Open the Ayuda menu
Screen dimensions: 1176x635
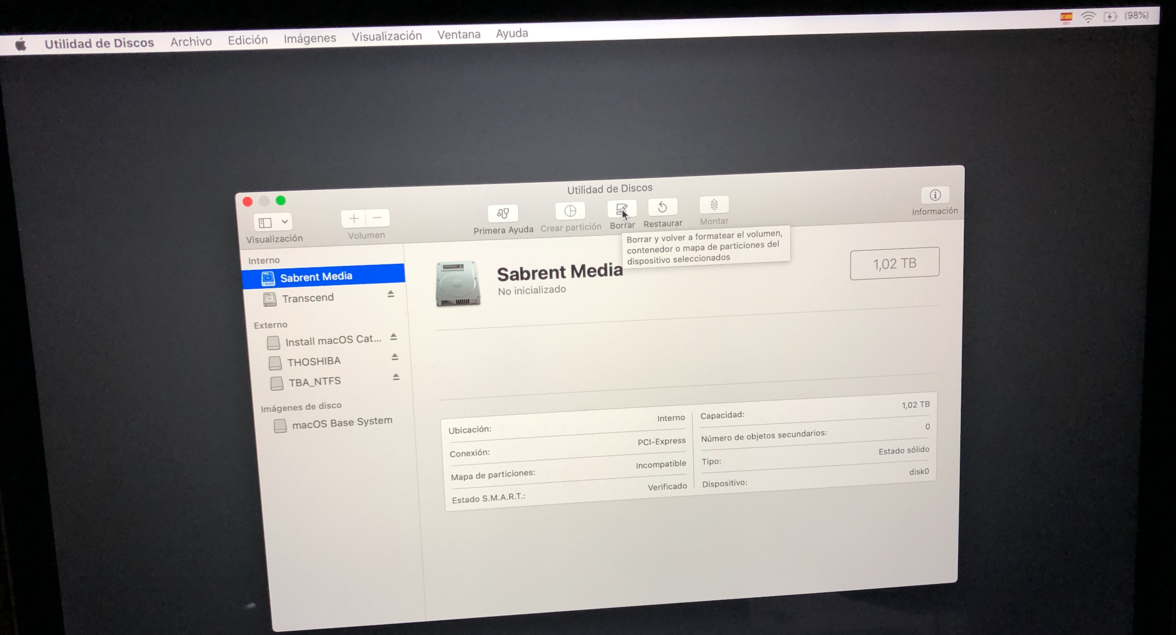pyautogui.click(x=512, y=33)
